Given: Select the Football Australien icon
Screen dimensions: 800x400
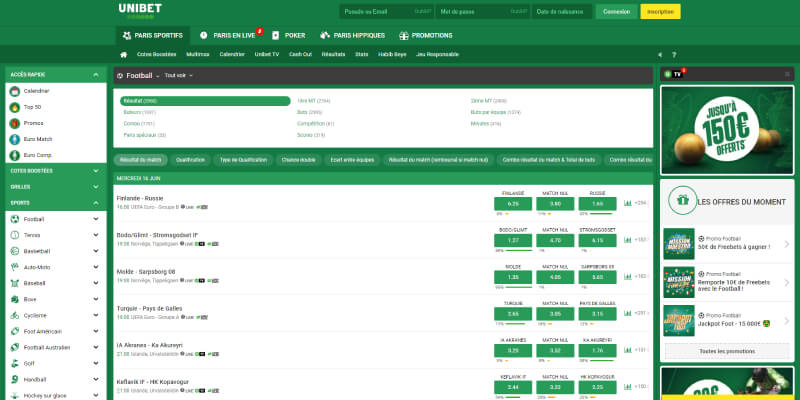Looking at the screenshot, I should (15, 347).
